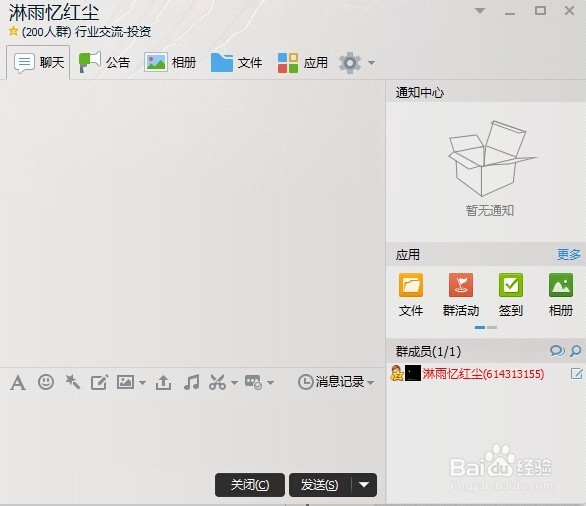Expand the 消息记录 dropdown arrow
586x506 pixels.
point(370,383)
